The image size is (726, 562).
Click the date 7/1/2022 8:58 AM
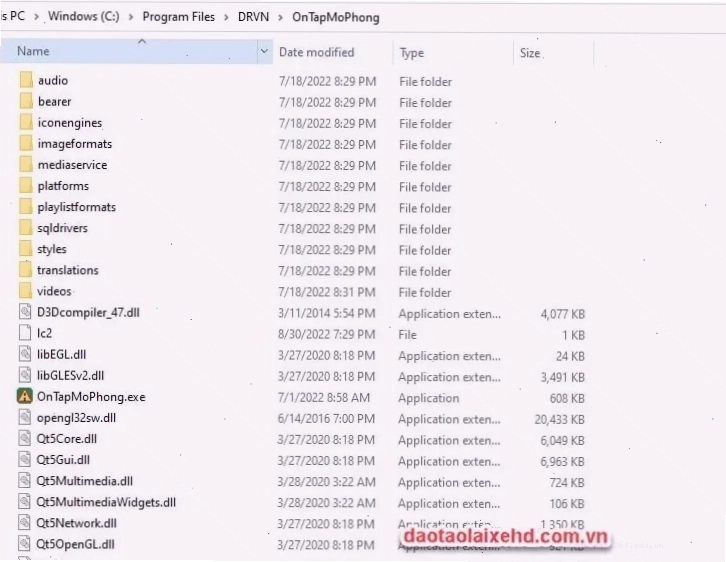[x=324, y=398]
